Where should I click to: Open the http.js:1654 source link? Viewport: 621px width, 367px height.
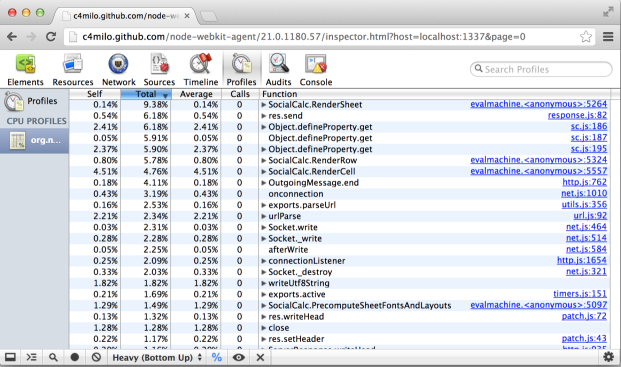(x=582, y=260)
